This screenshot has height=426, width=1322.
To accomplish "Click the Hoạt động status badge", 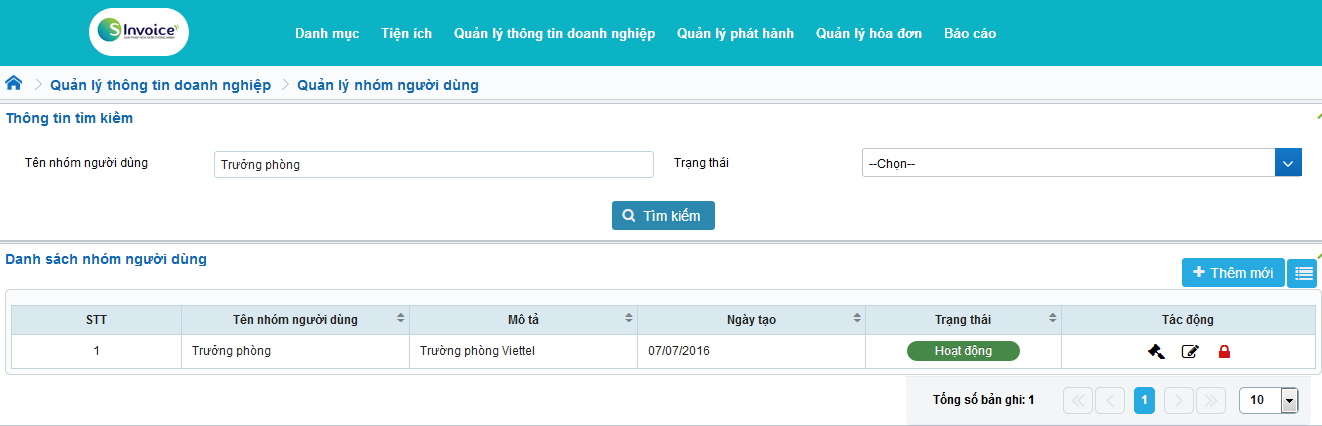I will tap(962, 351).
